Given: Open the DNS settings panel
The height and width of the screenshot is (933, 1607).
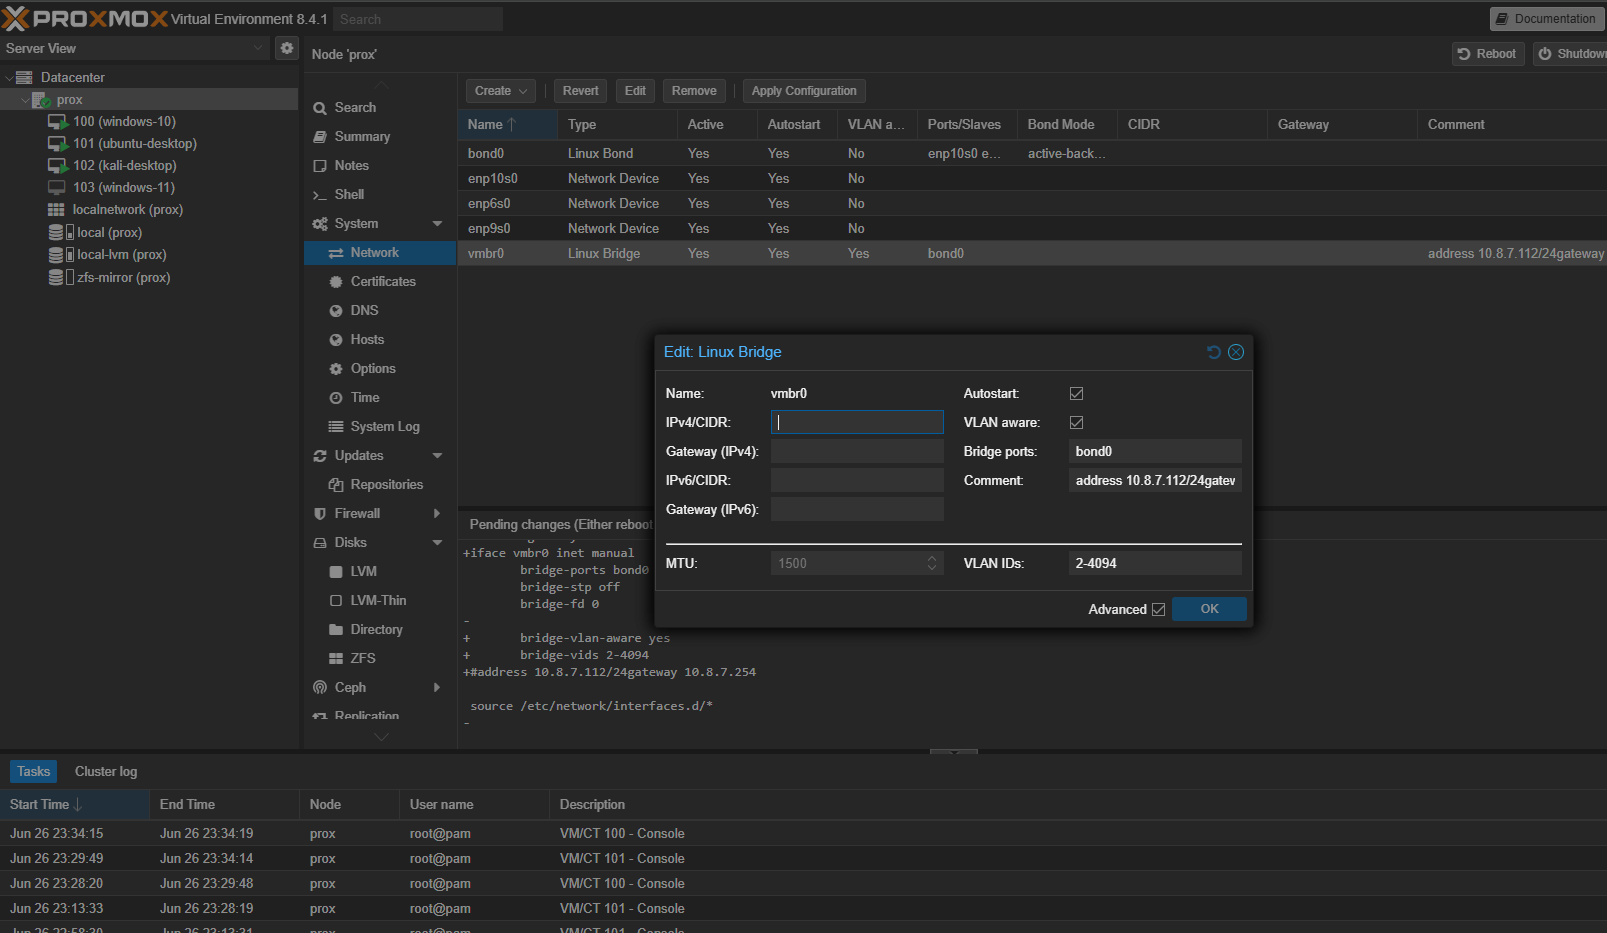Looking at the screenshot, I should coord(364,310).
